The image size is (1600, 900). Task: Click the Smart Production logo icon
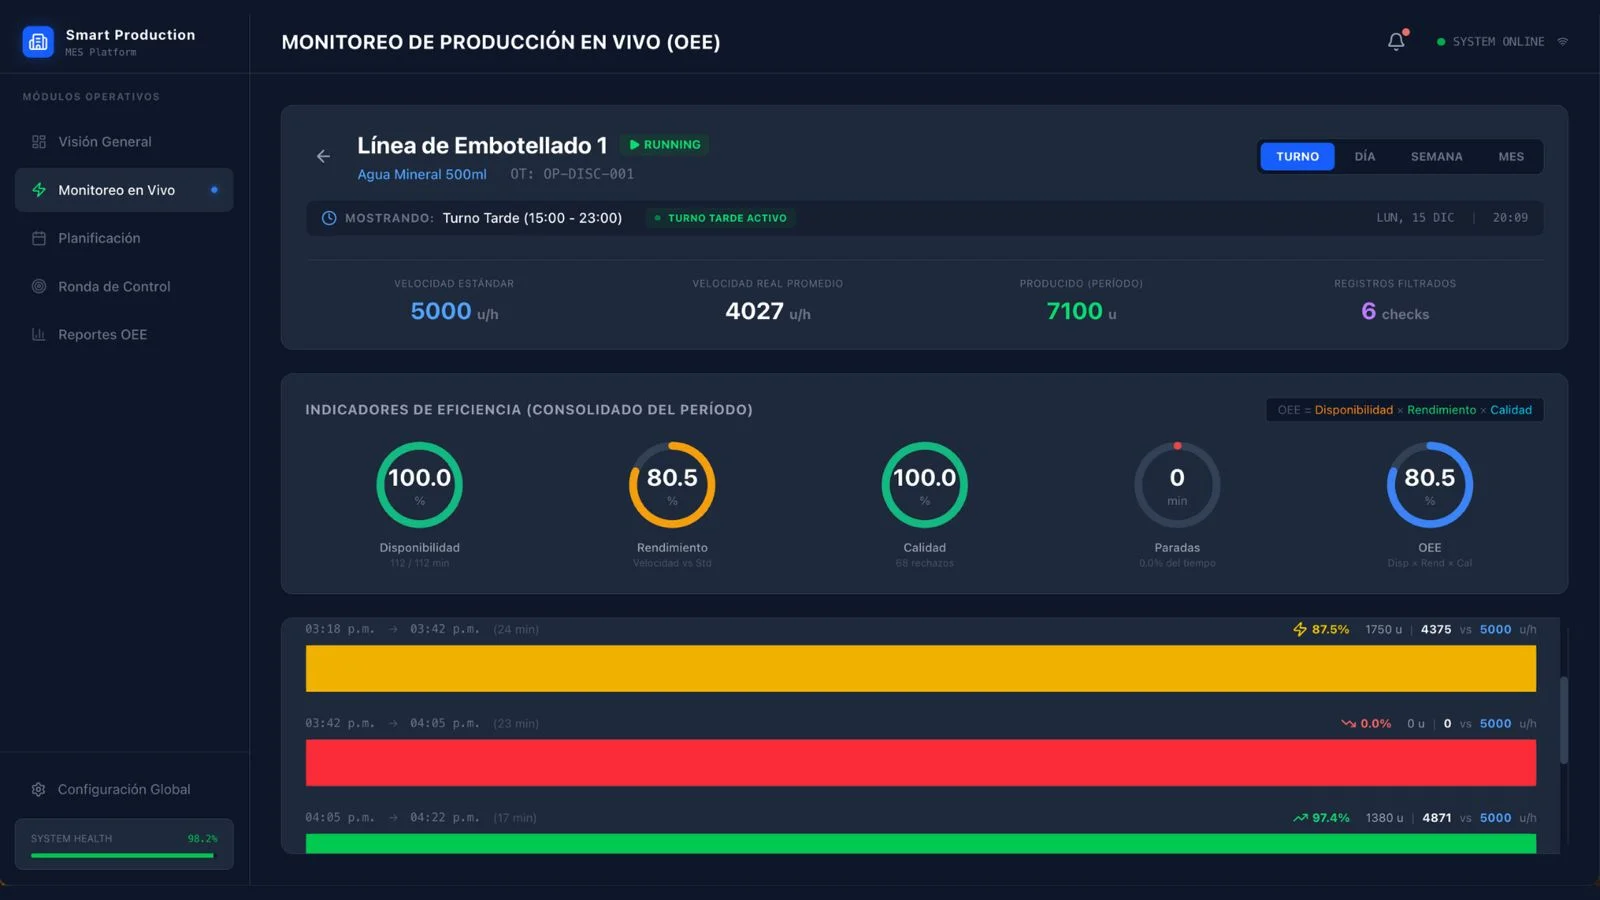coord(38,42)
